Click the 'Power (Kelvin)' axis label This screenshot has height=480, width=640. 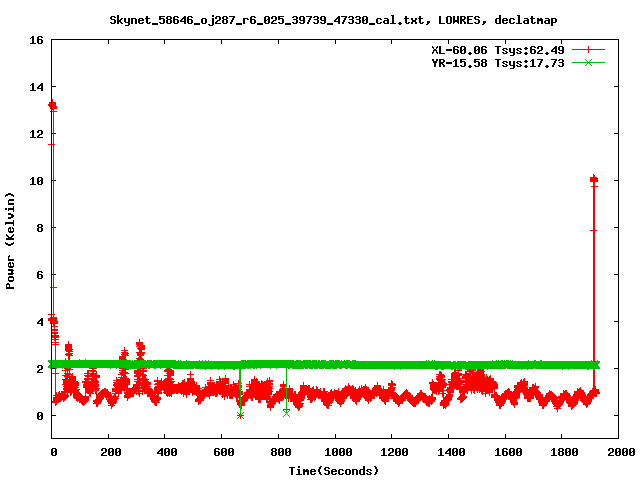(x=10, y=241)
